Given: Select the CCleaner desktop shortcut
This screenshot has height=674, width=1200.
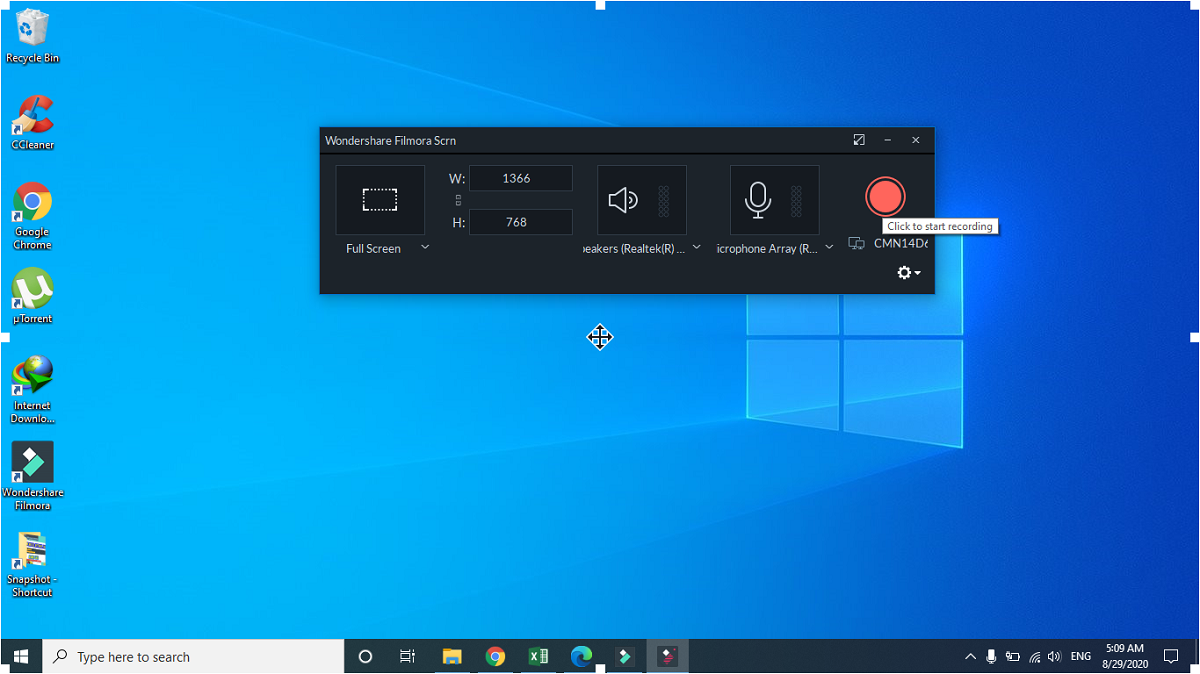Looking at the screenshot, I should [32, 122].
